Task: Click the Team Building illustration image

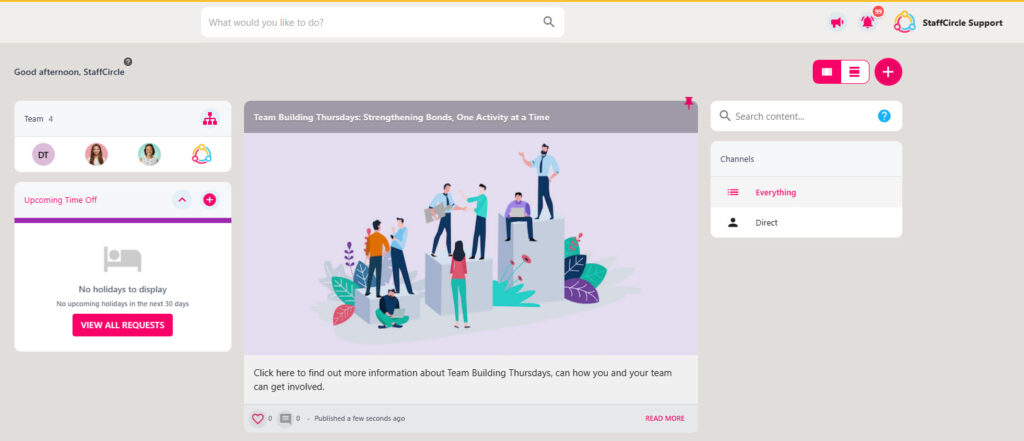Action: point(471,244)
